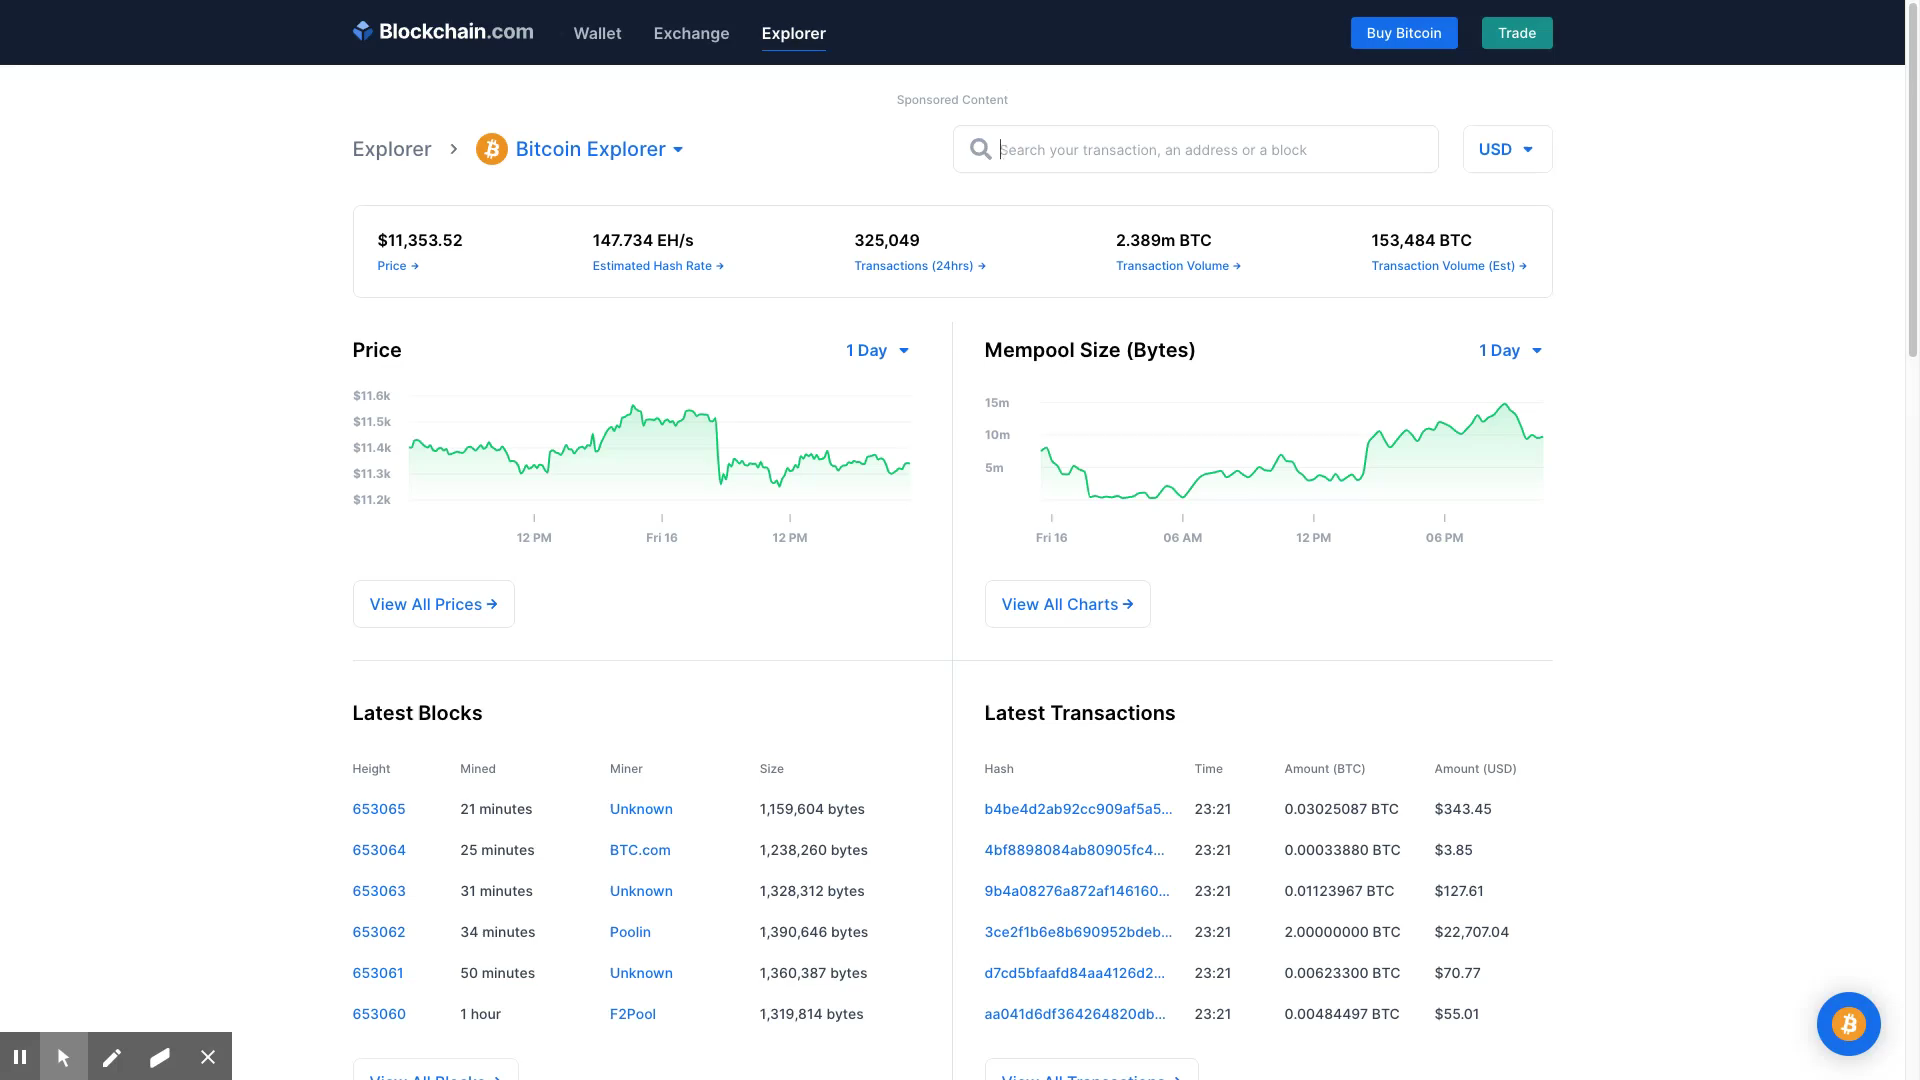Select the pencil drawing tool
The height and width of the screenshot is (1080, 1920).
click(x=112, y=1057)
